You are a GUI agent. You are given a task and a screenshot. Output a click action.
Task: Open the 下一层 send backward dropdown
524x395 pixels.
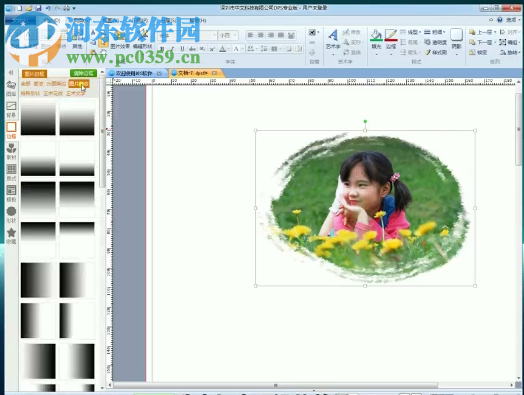pyautogui.click(x=483, y=42)
